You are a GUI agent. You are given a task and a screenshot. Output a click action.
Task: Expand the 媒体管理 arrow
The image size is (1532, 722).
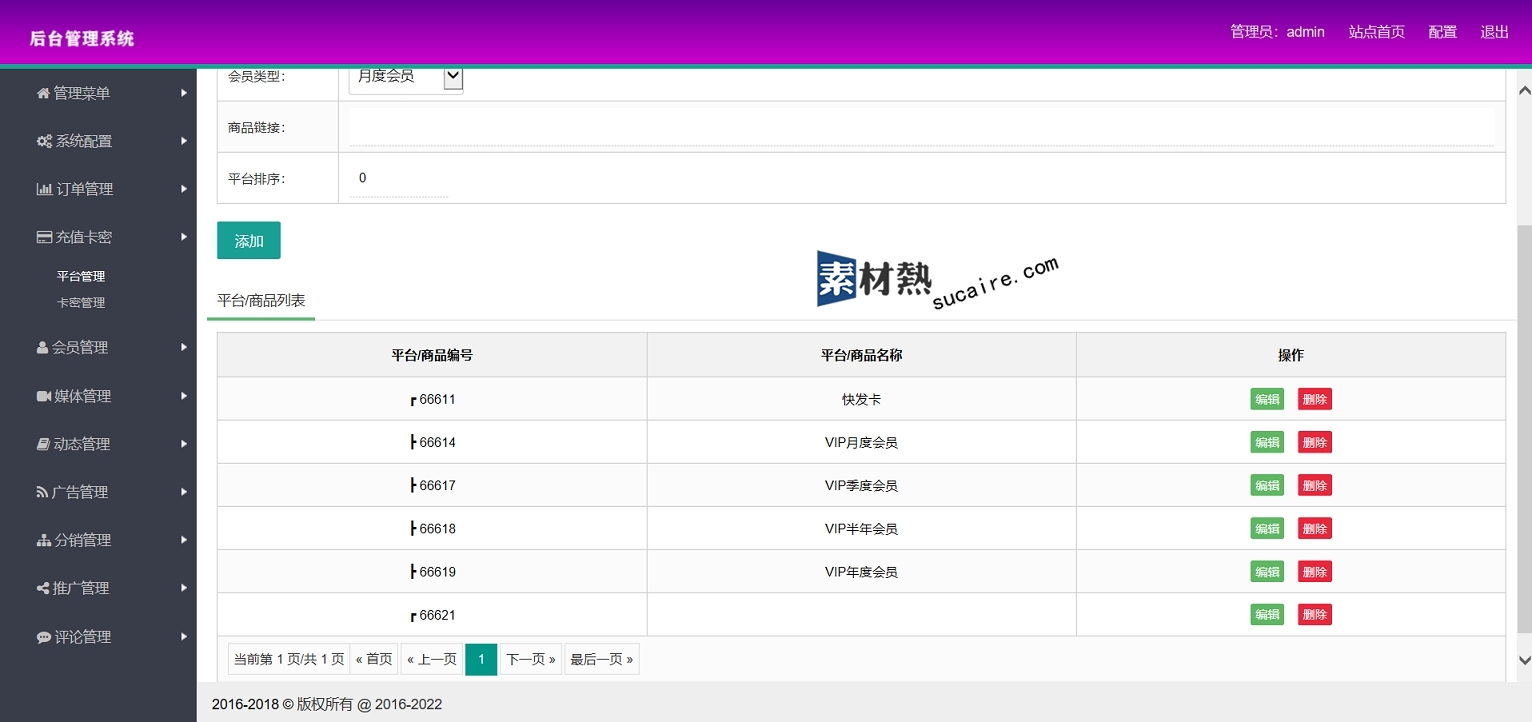pos(184,396)
